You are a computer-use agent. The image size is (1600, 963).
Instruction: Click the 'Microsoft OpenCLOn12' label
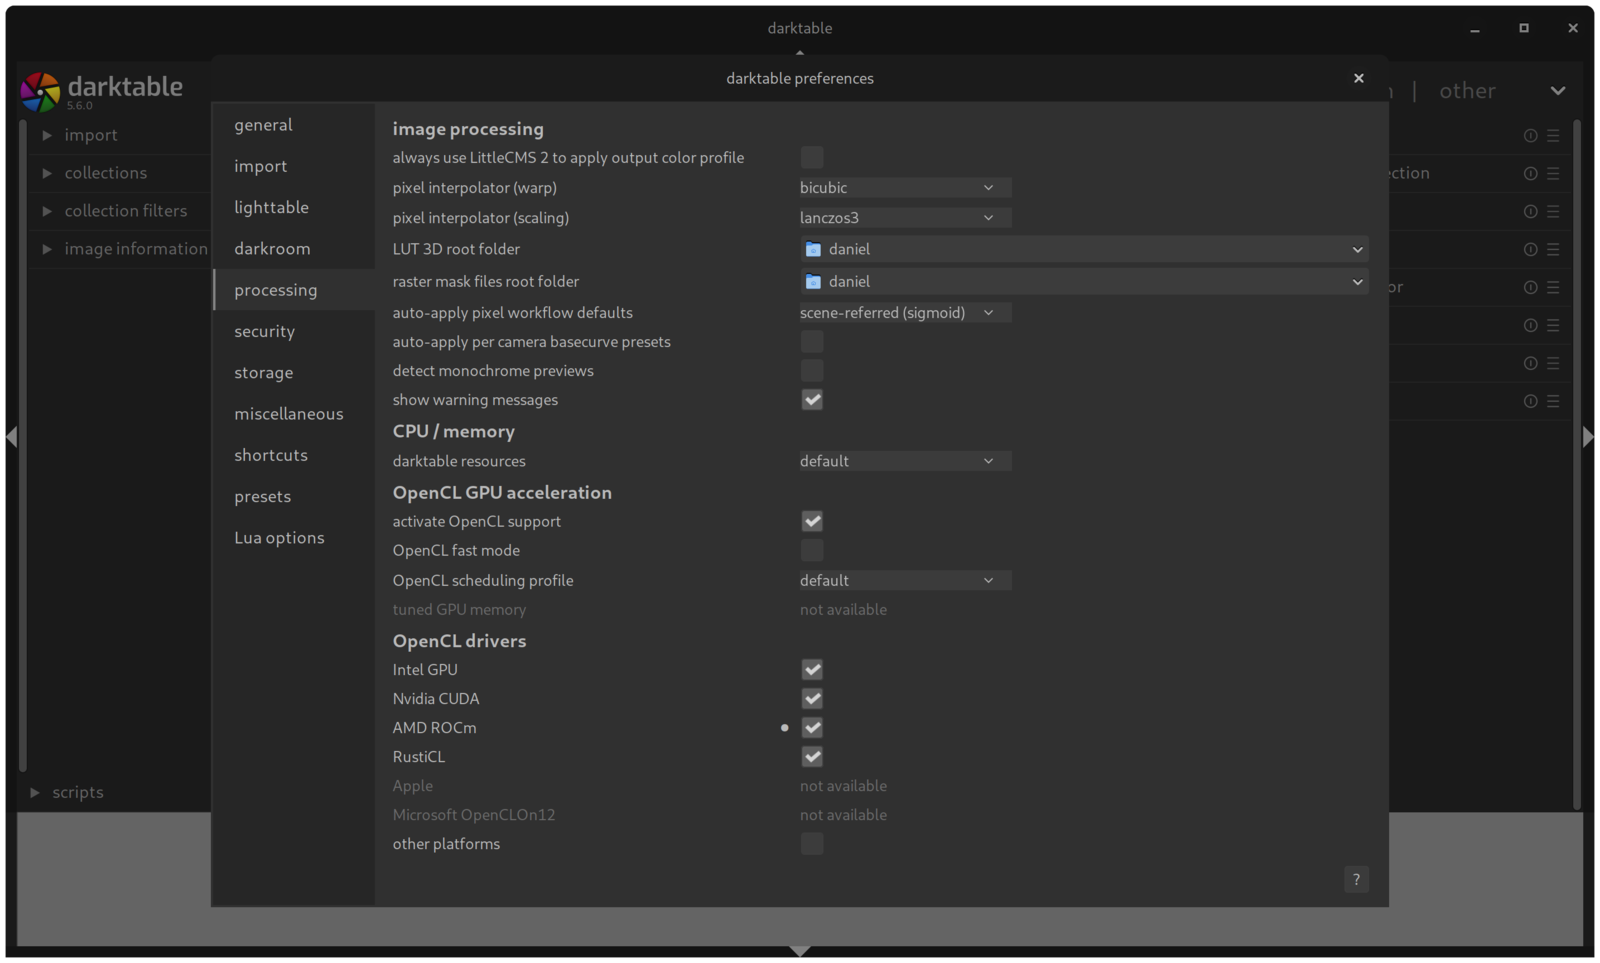click(473, 815)
